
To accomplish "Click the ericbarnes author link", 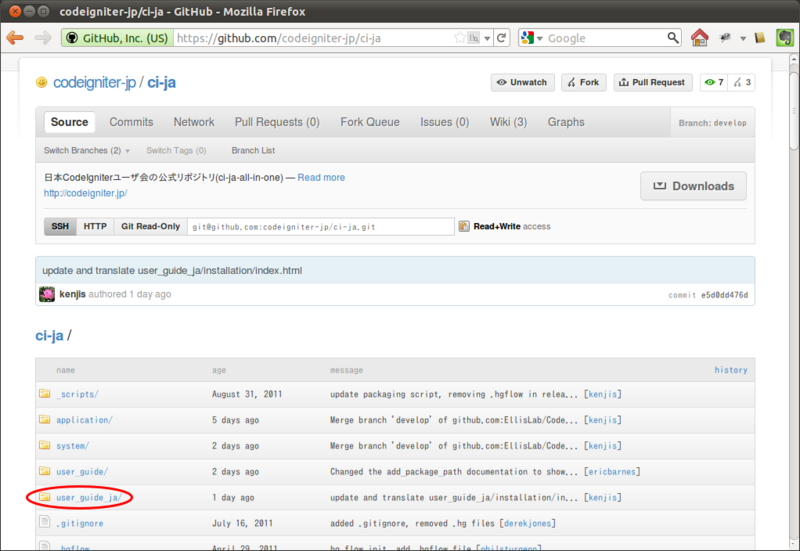I will pyautogui.click(x=612, y=472).
